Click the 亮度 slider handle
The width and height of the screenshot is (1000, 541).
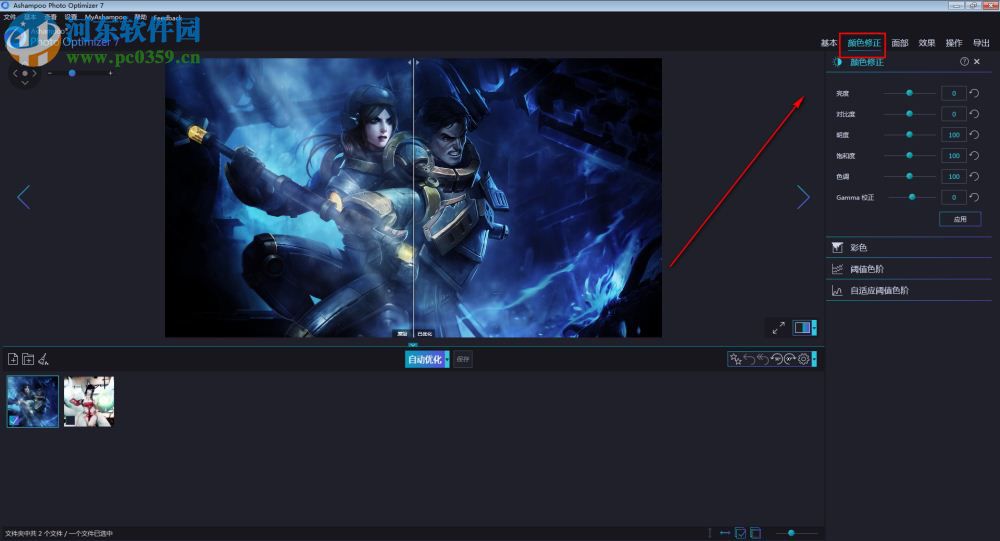pos(909,93)
